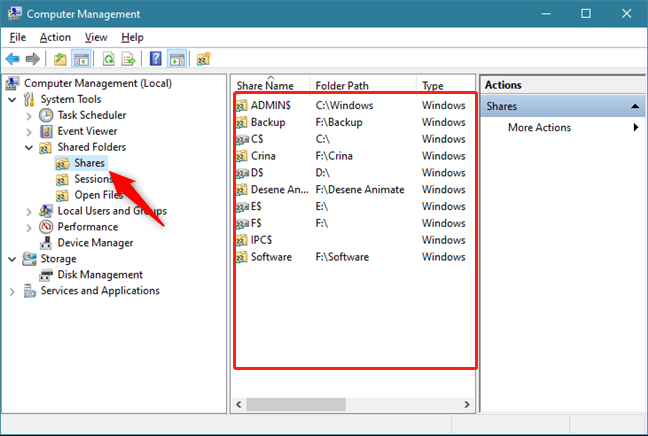Expand the Task Scheduler node
This screenshot has height=436, width=648.
(29, 116)
